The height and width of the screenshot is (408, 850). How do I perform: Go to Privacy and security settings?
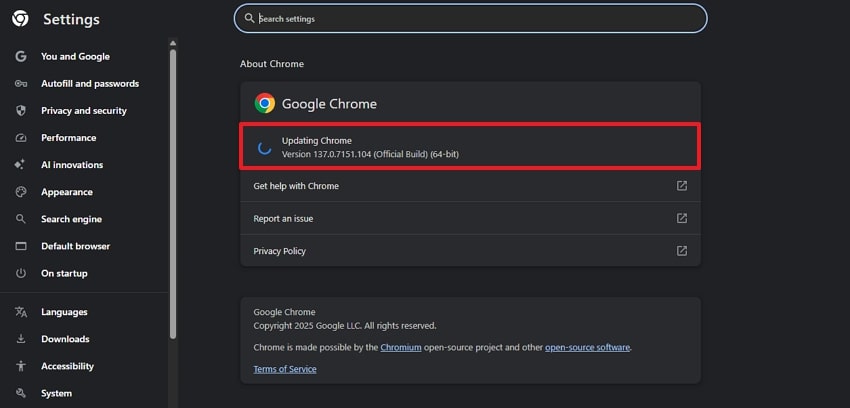point(84,111)
